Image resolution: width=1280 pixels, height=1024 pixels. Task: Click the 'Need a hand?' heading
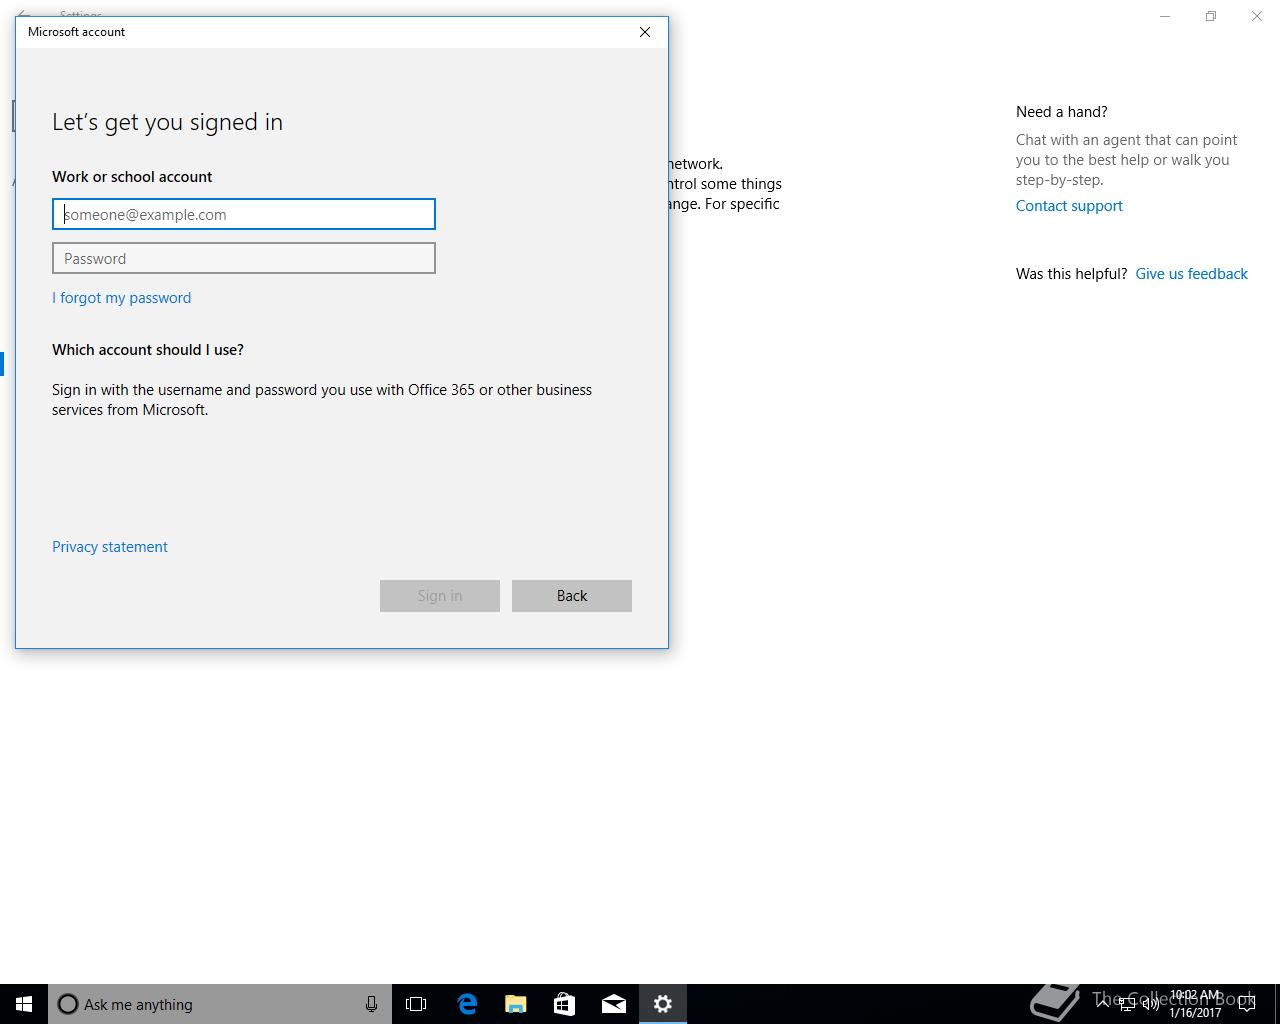[x=1062, y=112]
